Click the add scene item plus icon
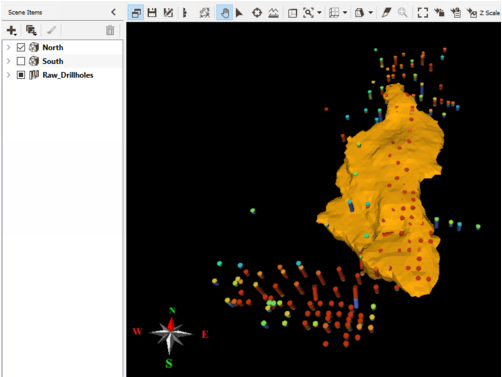The width and height of the screenshot is (502, 377). [x=11, y=31]
